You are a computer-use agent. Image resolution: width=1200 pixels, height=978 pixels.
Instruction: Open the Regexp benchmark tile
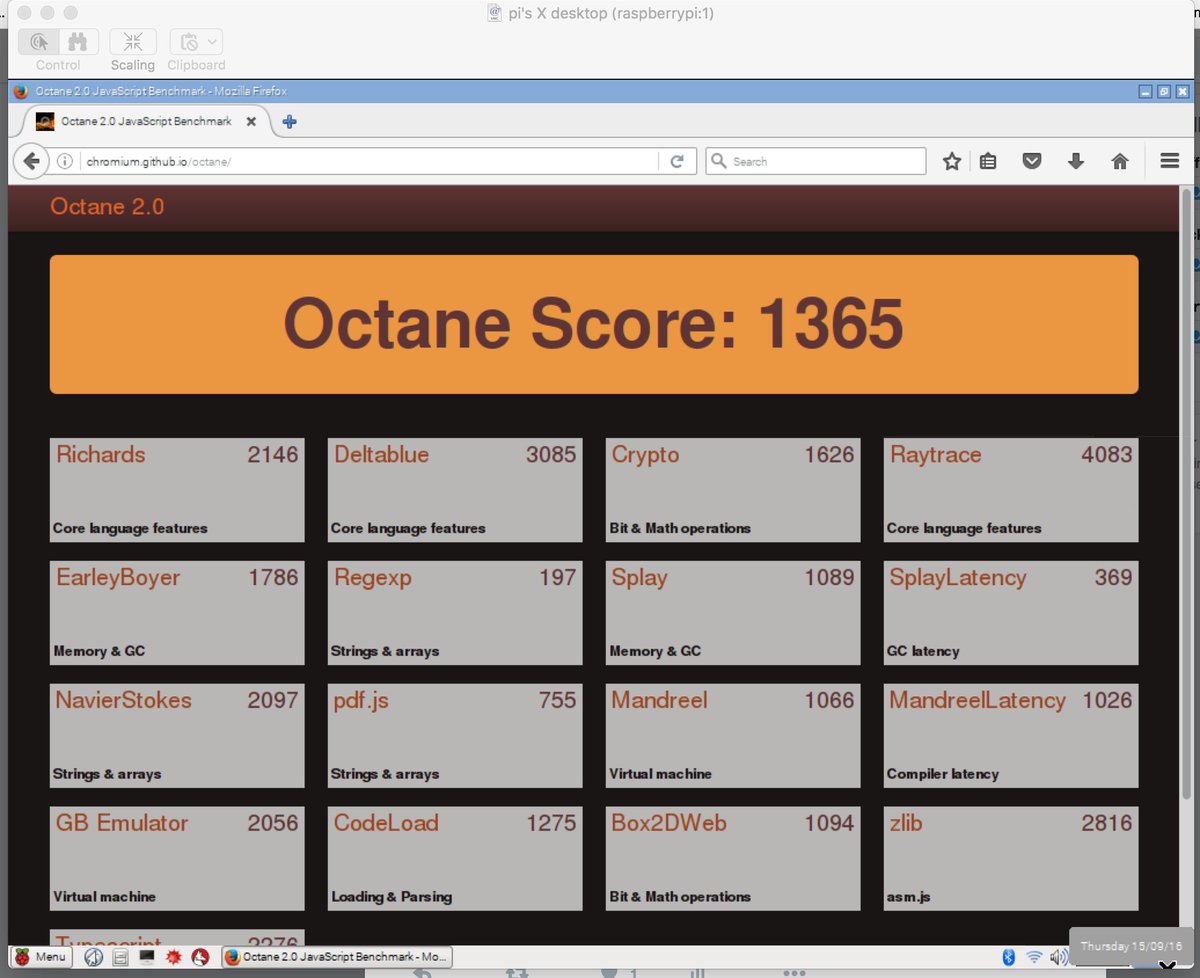(455, 612)
